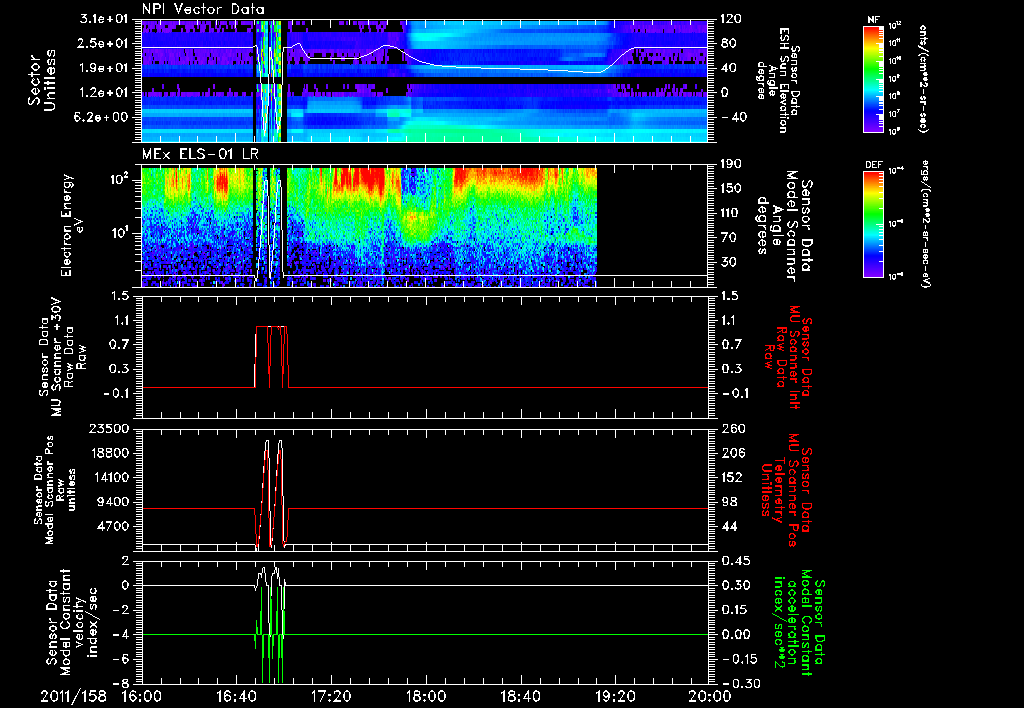The image size is (1024, 708).
Task: Click the 18800 scanner position tick
Action: click(110, 453)
